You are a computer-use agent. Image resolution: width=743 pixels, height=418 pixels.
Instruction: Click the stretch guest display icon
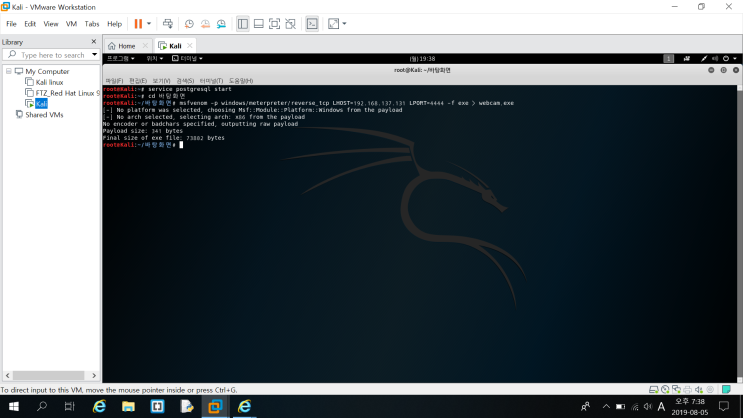(x=334, y=24)
